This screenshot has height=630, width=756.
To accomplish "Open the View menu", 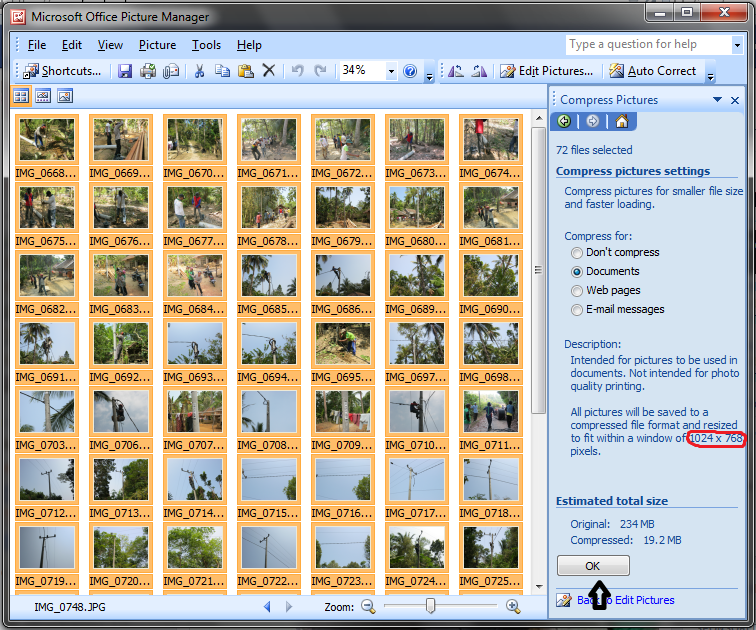I will point(110,45).
